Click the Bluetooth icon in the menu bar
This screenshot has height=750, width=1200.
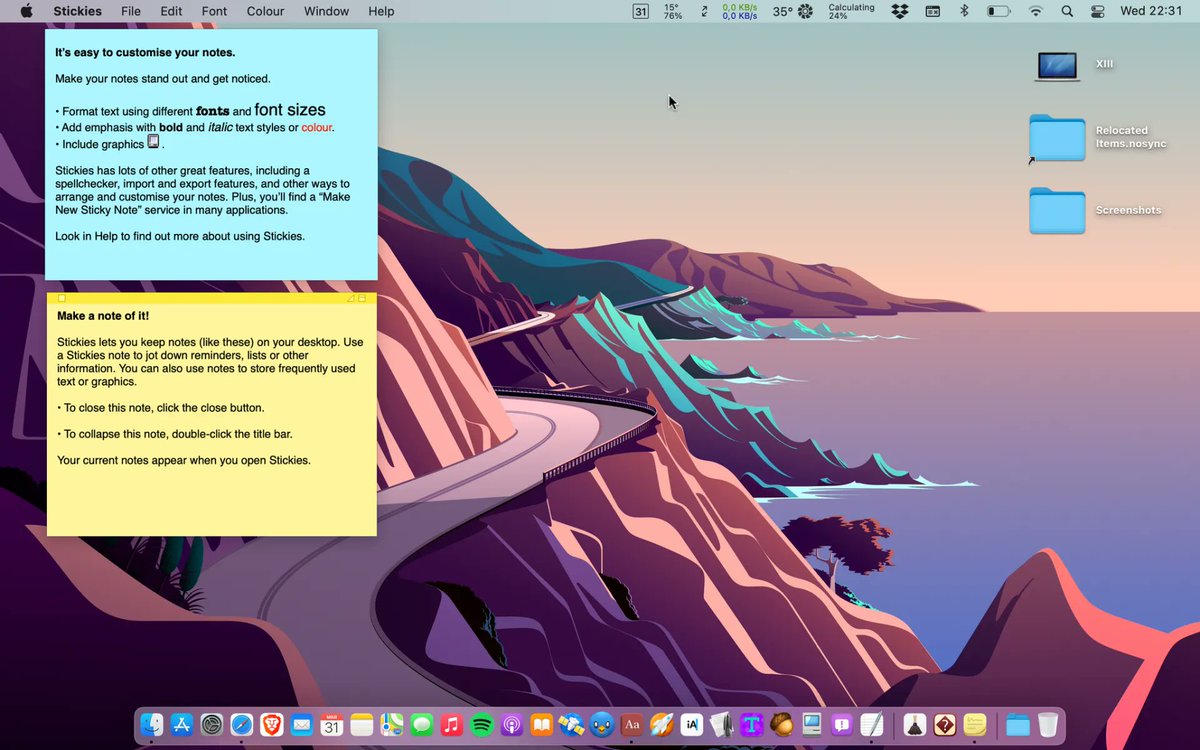(x=963, y=11)
